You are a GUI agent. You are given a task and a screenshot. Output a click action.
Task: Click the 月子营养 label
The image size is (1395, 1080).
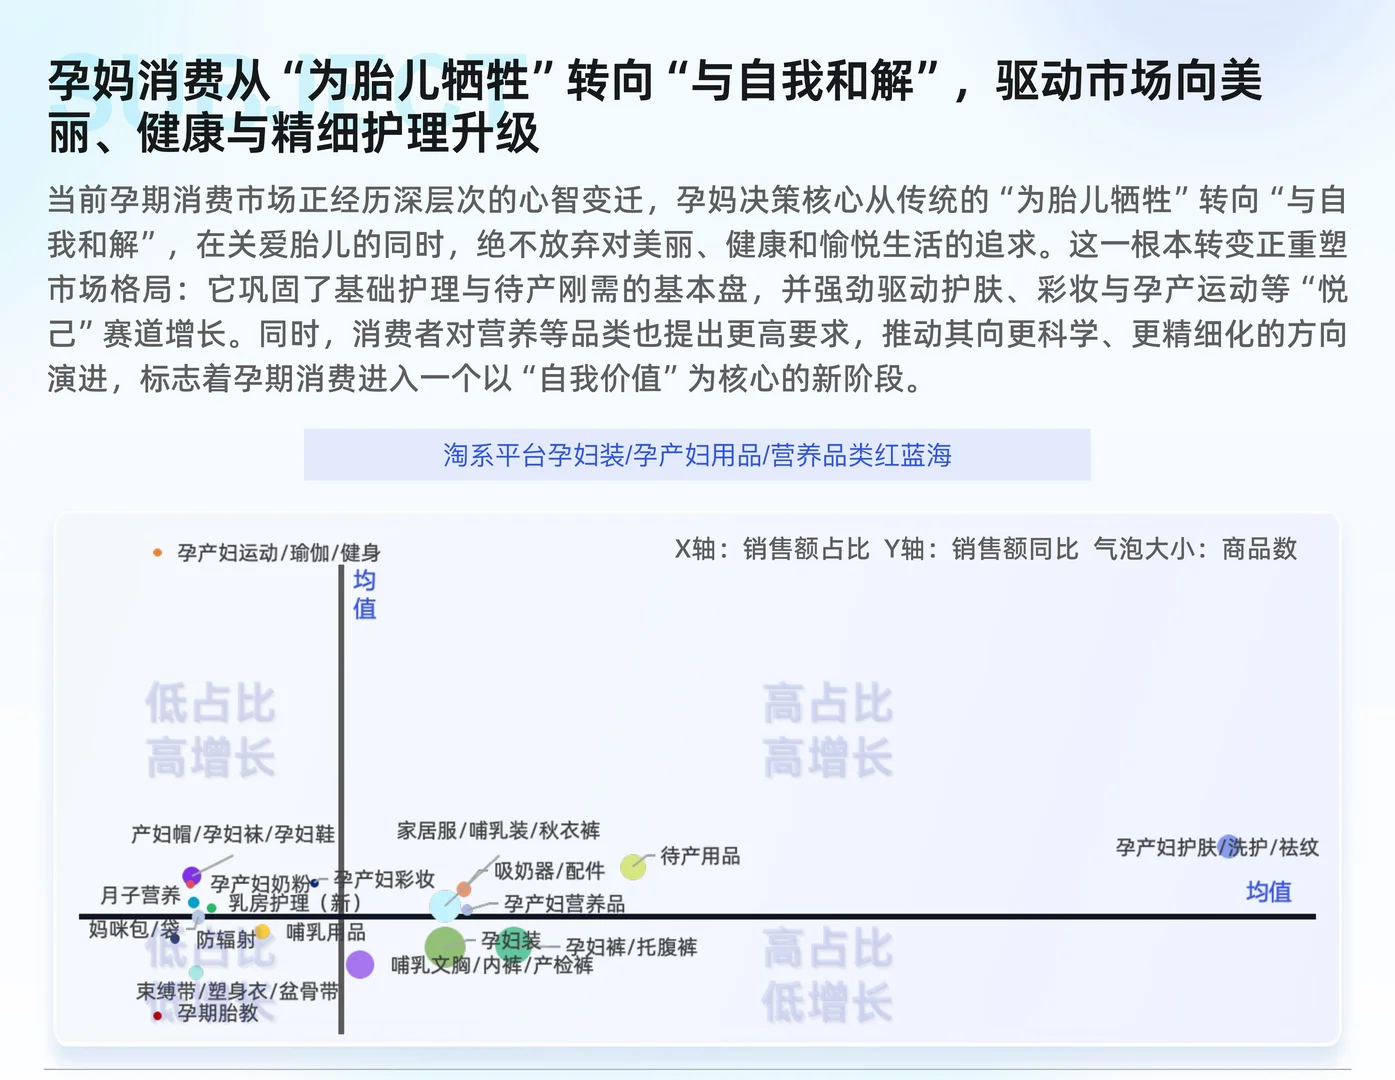pos(140,895)
